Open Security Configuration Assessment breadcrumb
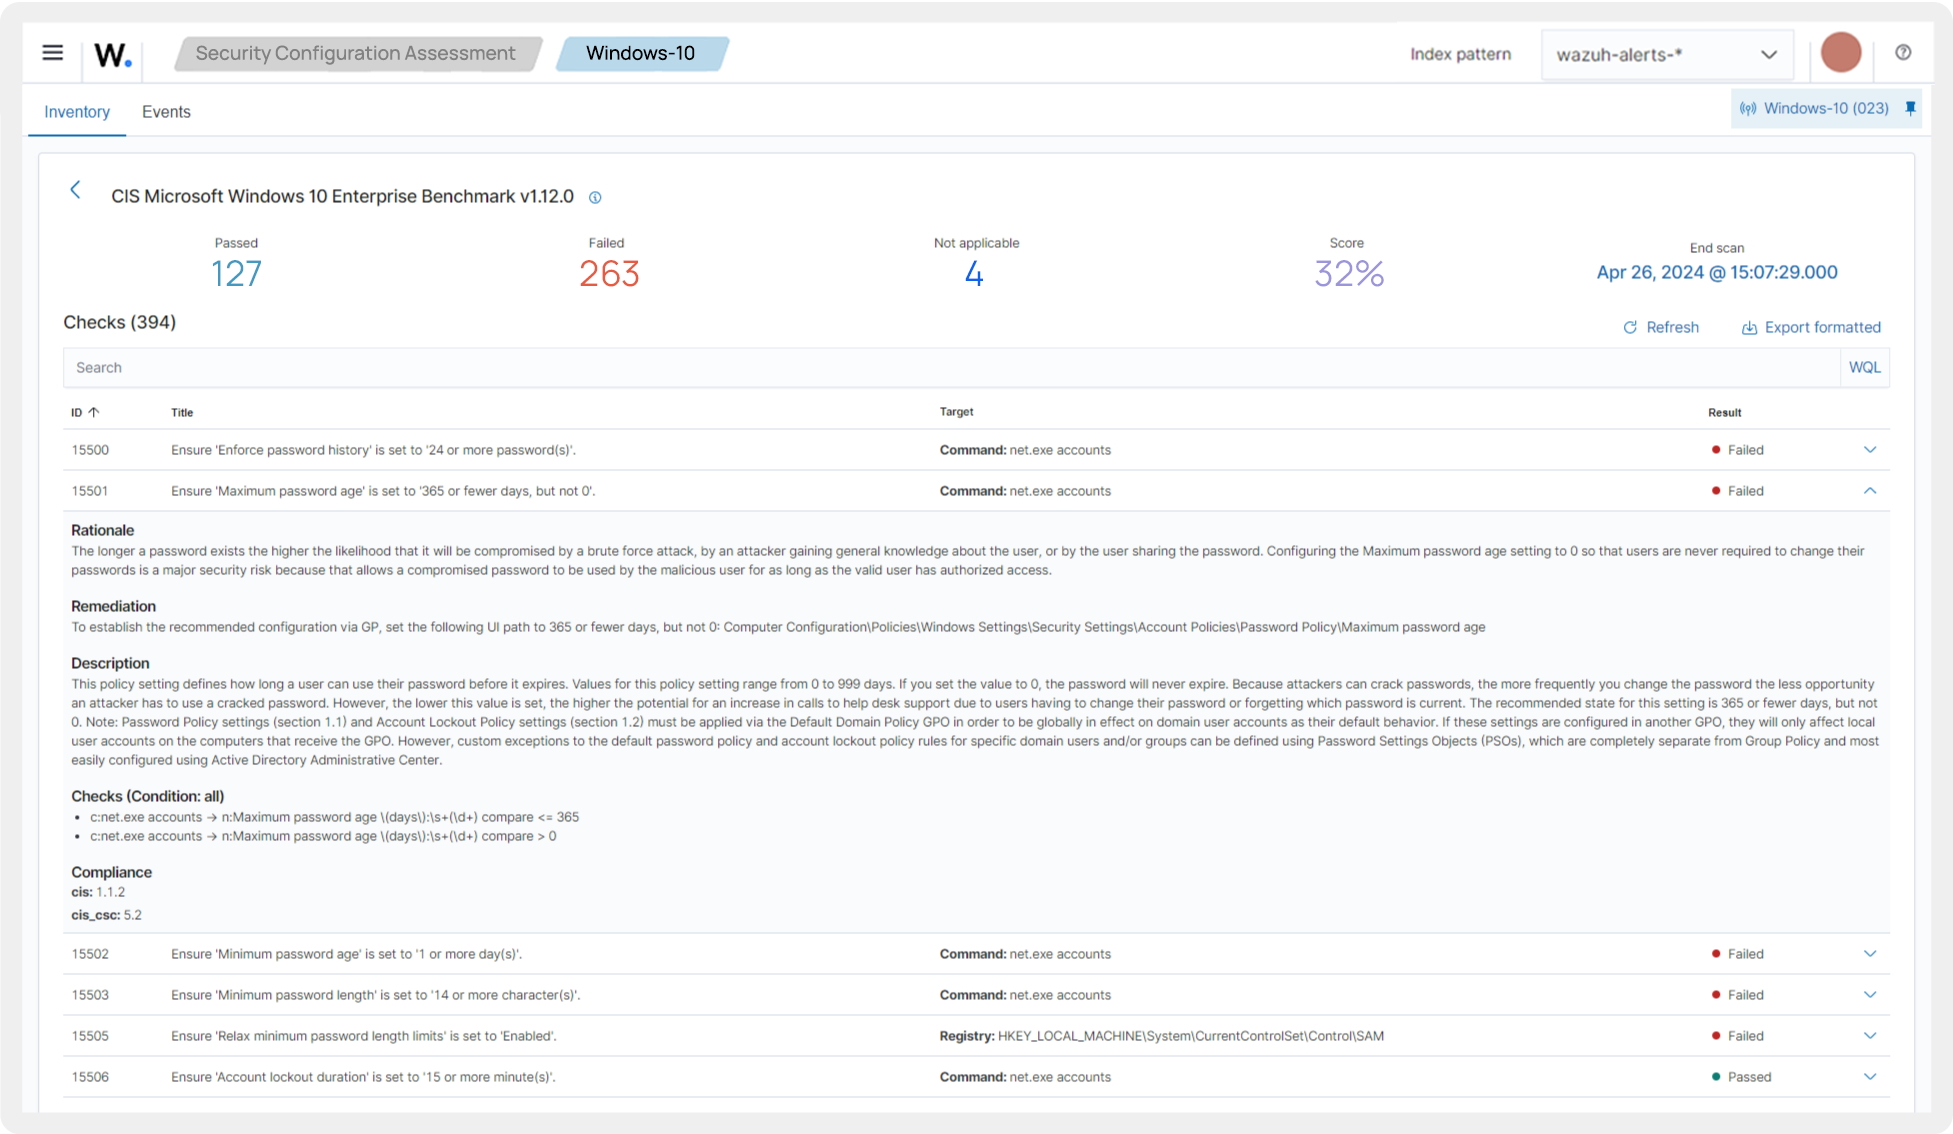1953x1134 pixels. (x=356, y=54)
